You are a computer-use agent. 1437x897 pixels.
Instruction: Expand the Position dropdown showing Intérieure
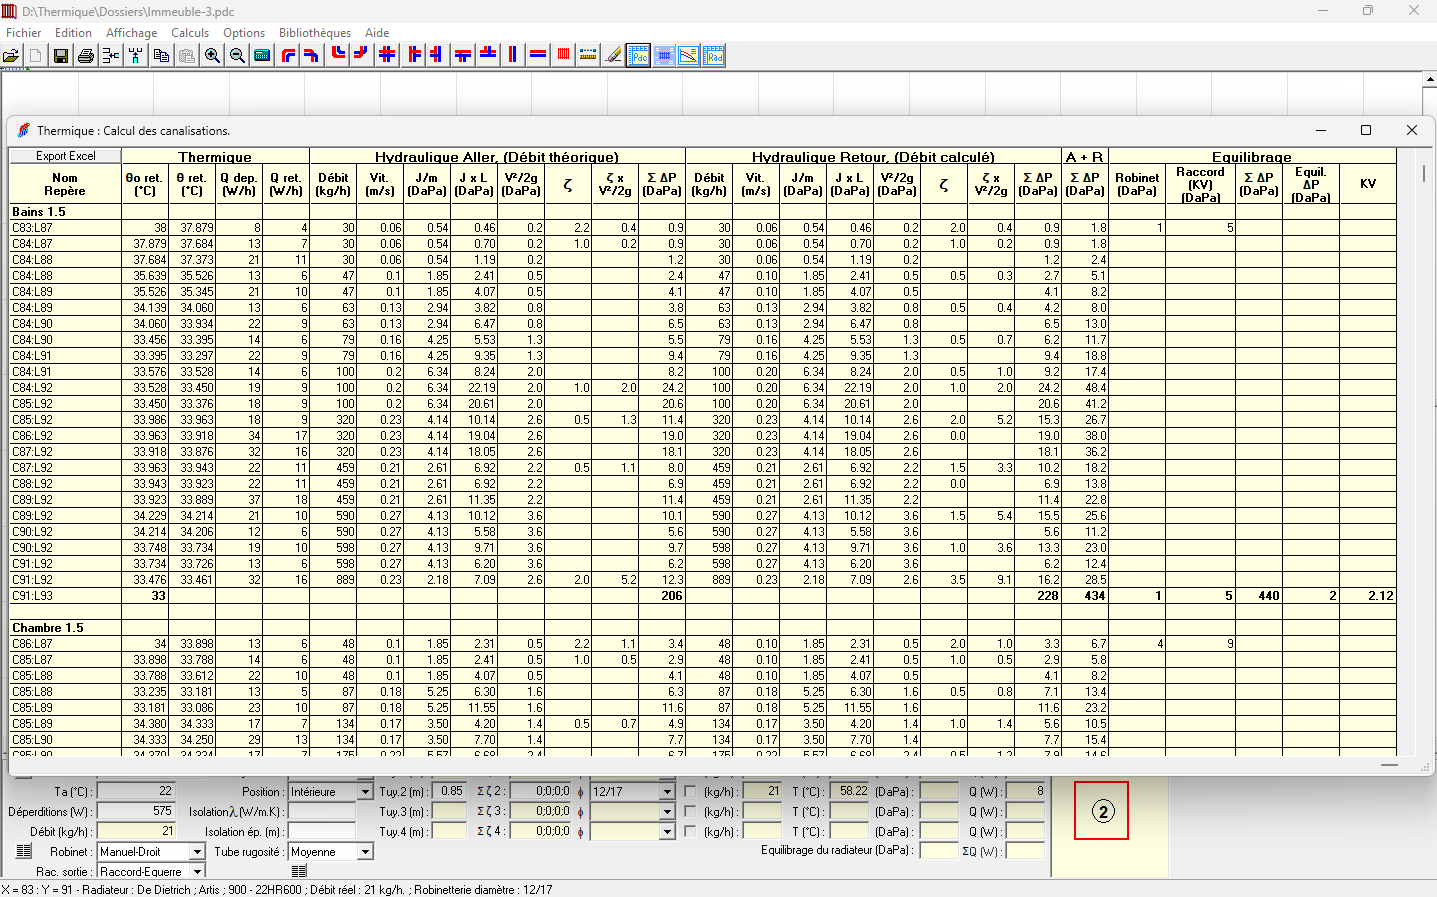365,792
